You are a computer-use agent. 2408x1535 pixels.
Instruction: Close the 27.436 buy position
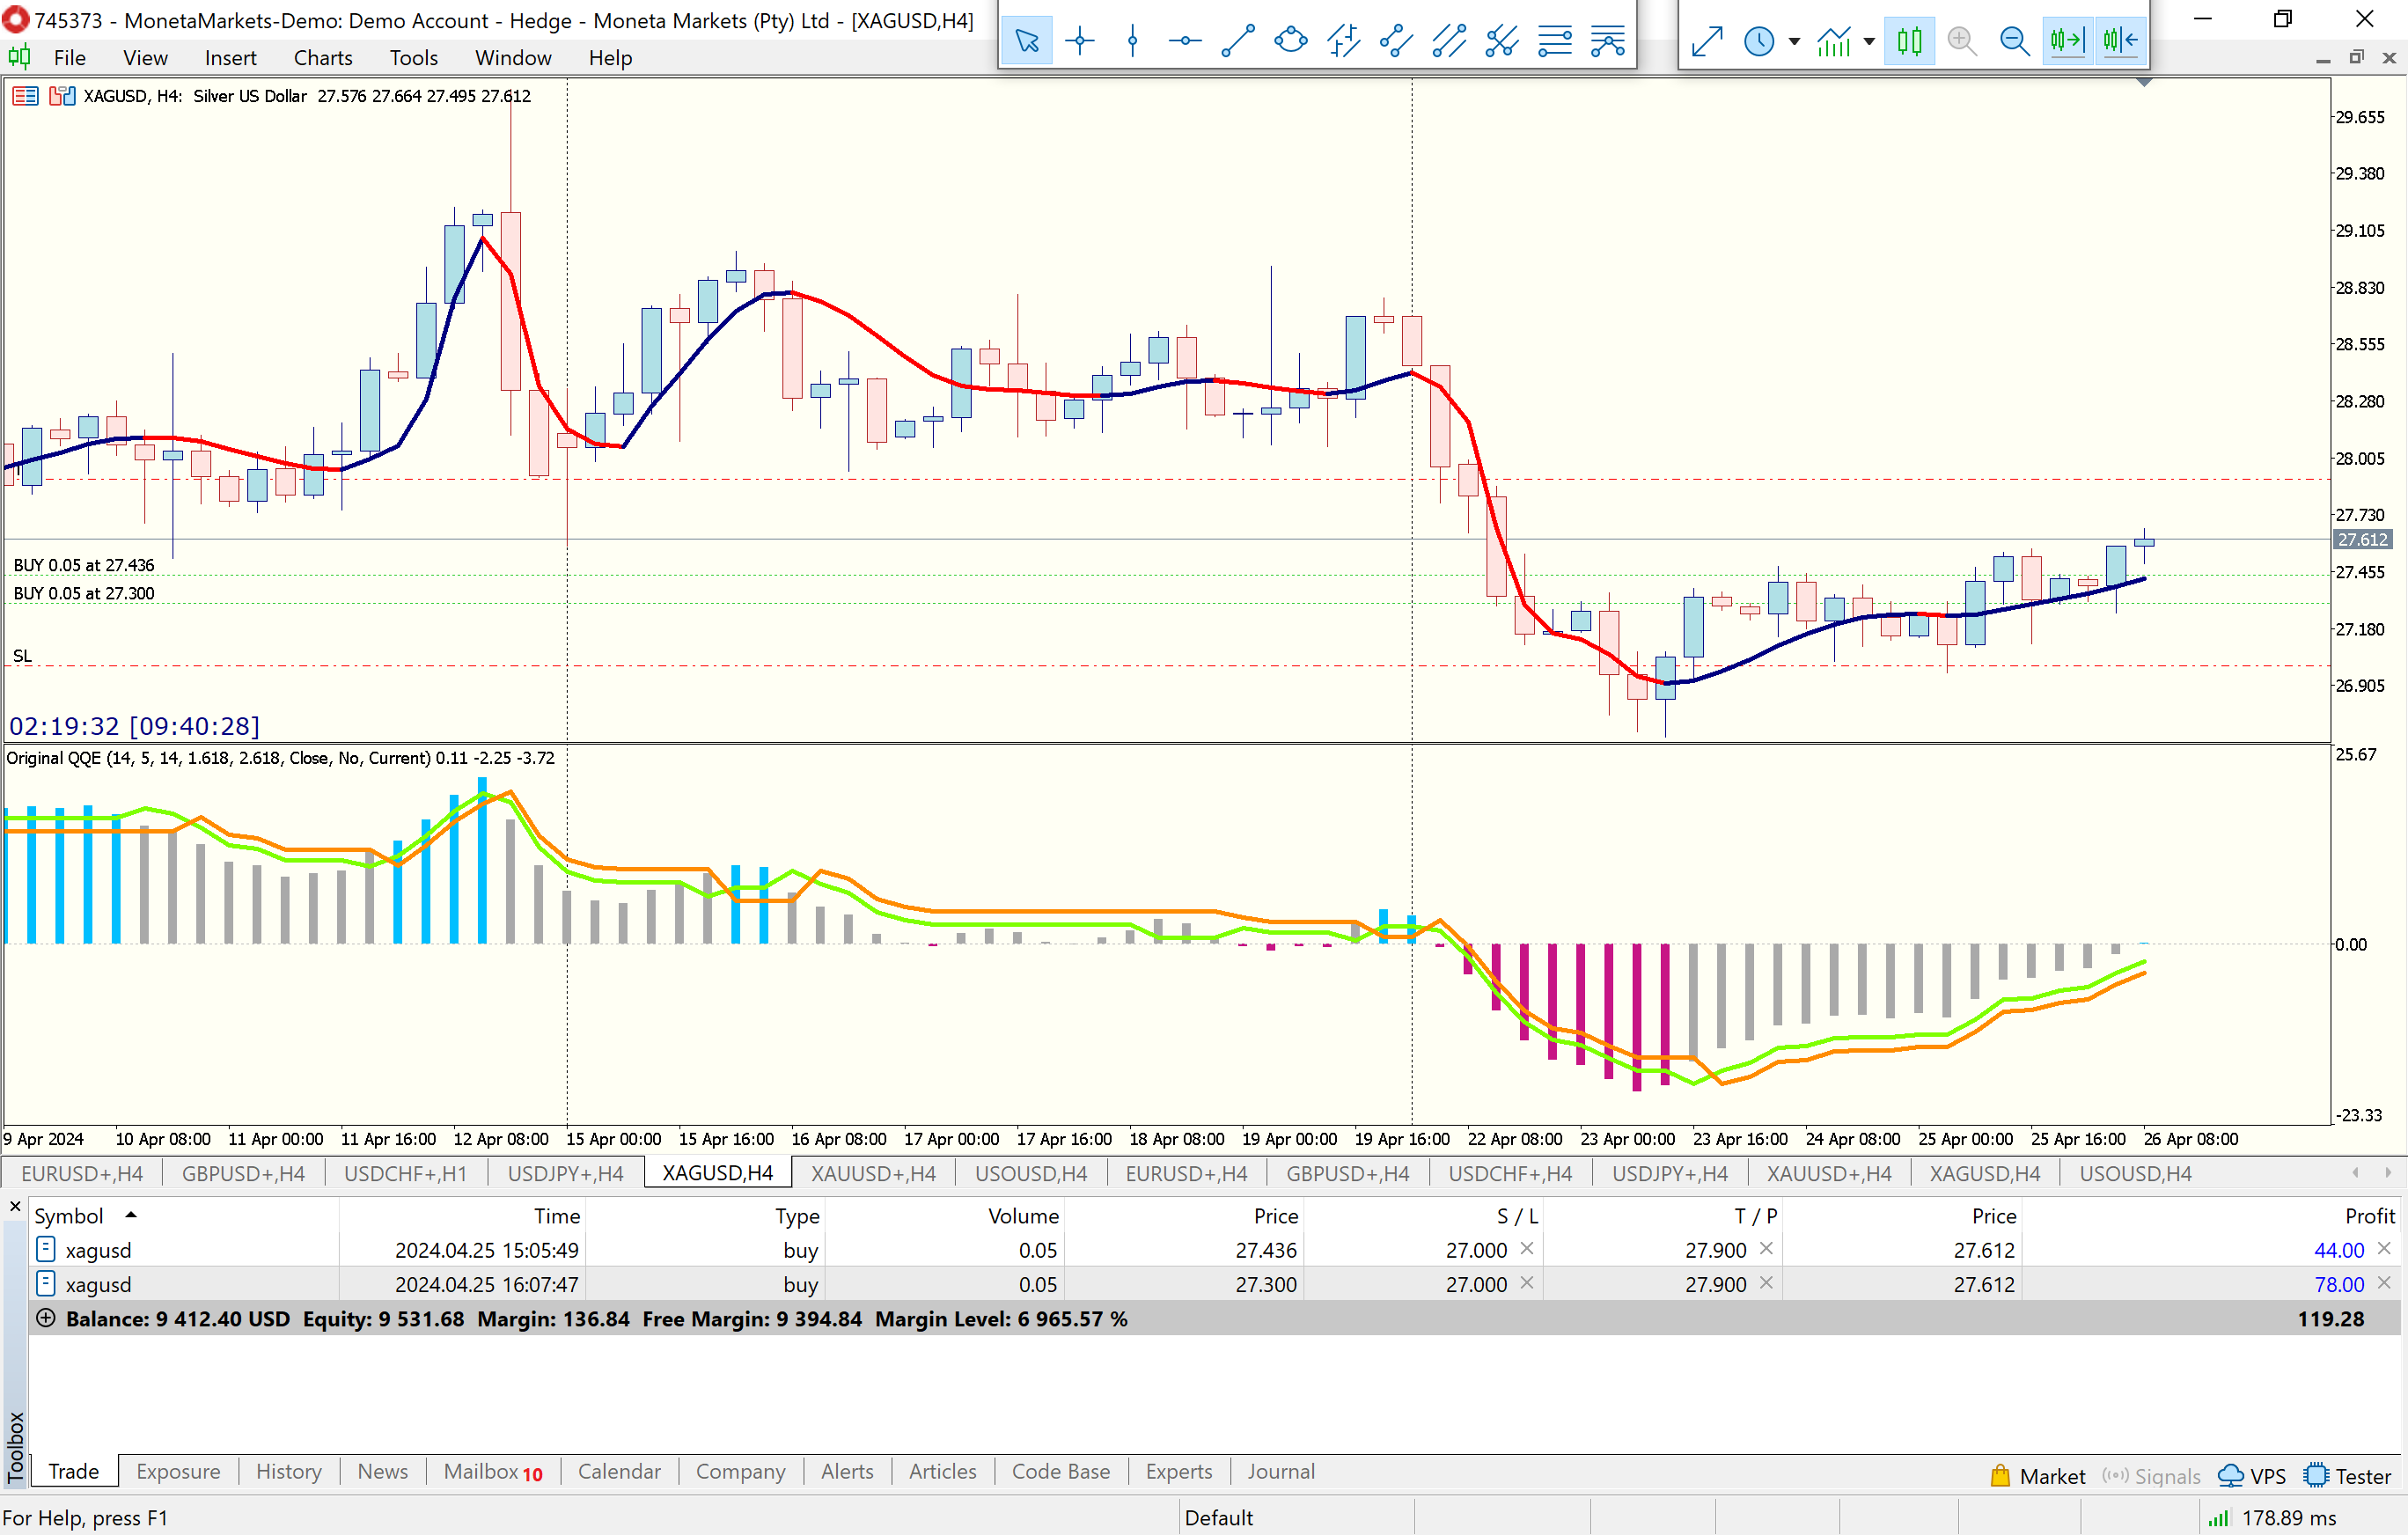point(2383,1249)
